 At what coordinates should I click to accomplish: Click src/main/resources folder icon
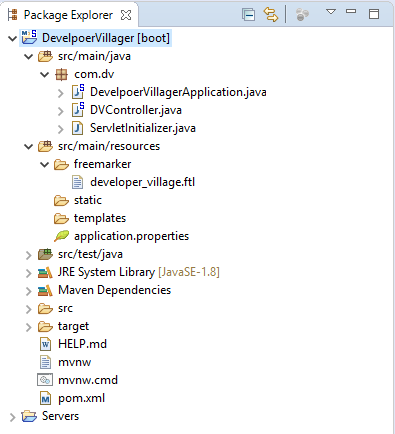click(45, 146)
